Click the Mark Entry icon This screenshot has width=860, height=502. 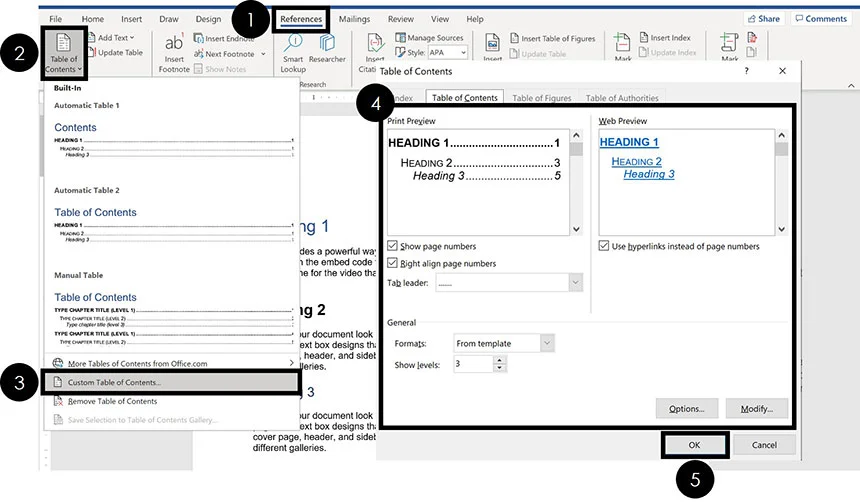pyautogui.click(x=622, y=43)
